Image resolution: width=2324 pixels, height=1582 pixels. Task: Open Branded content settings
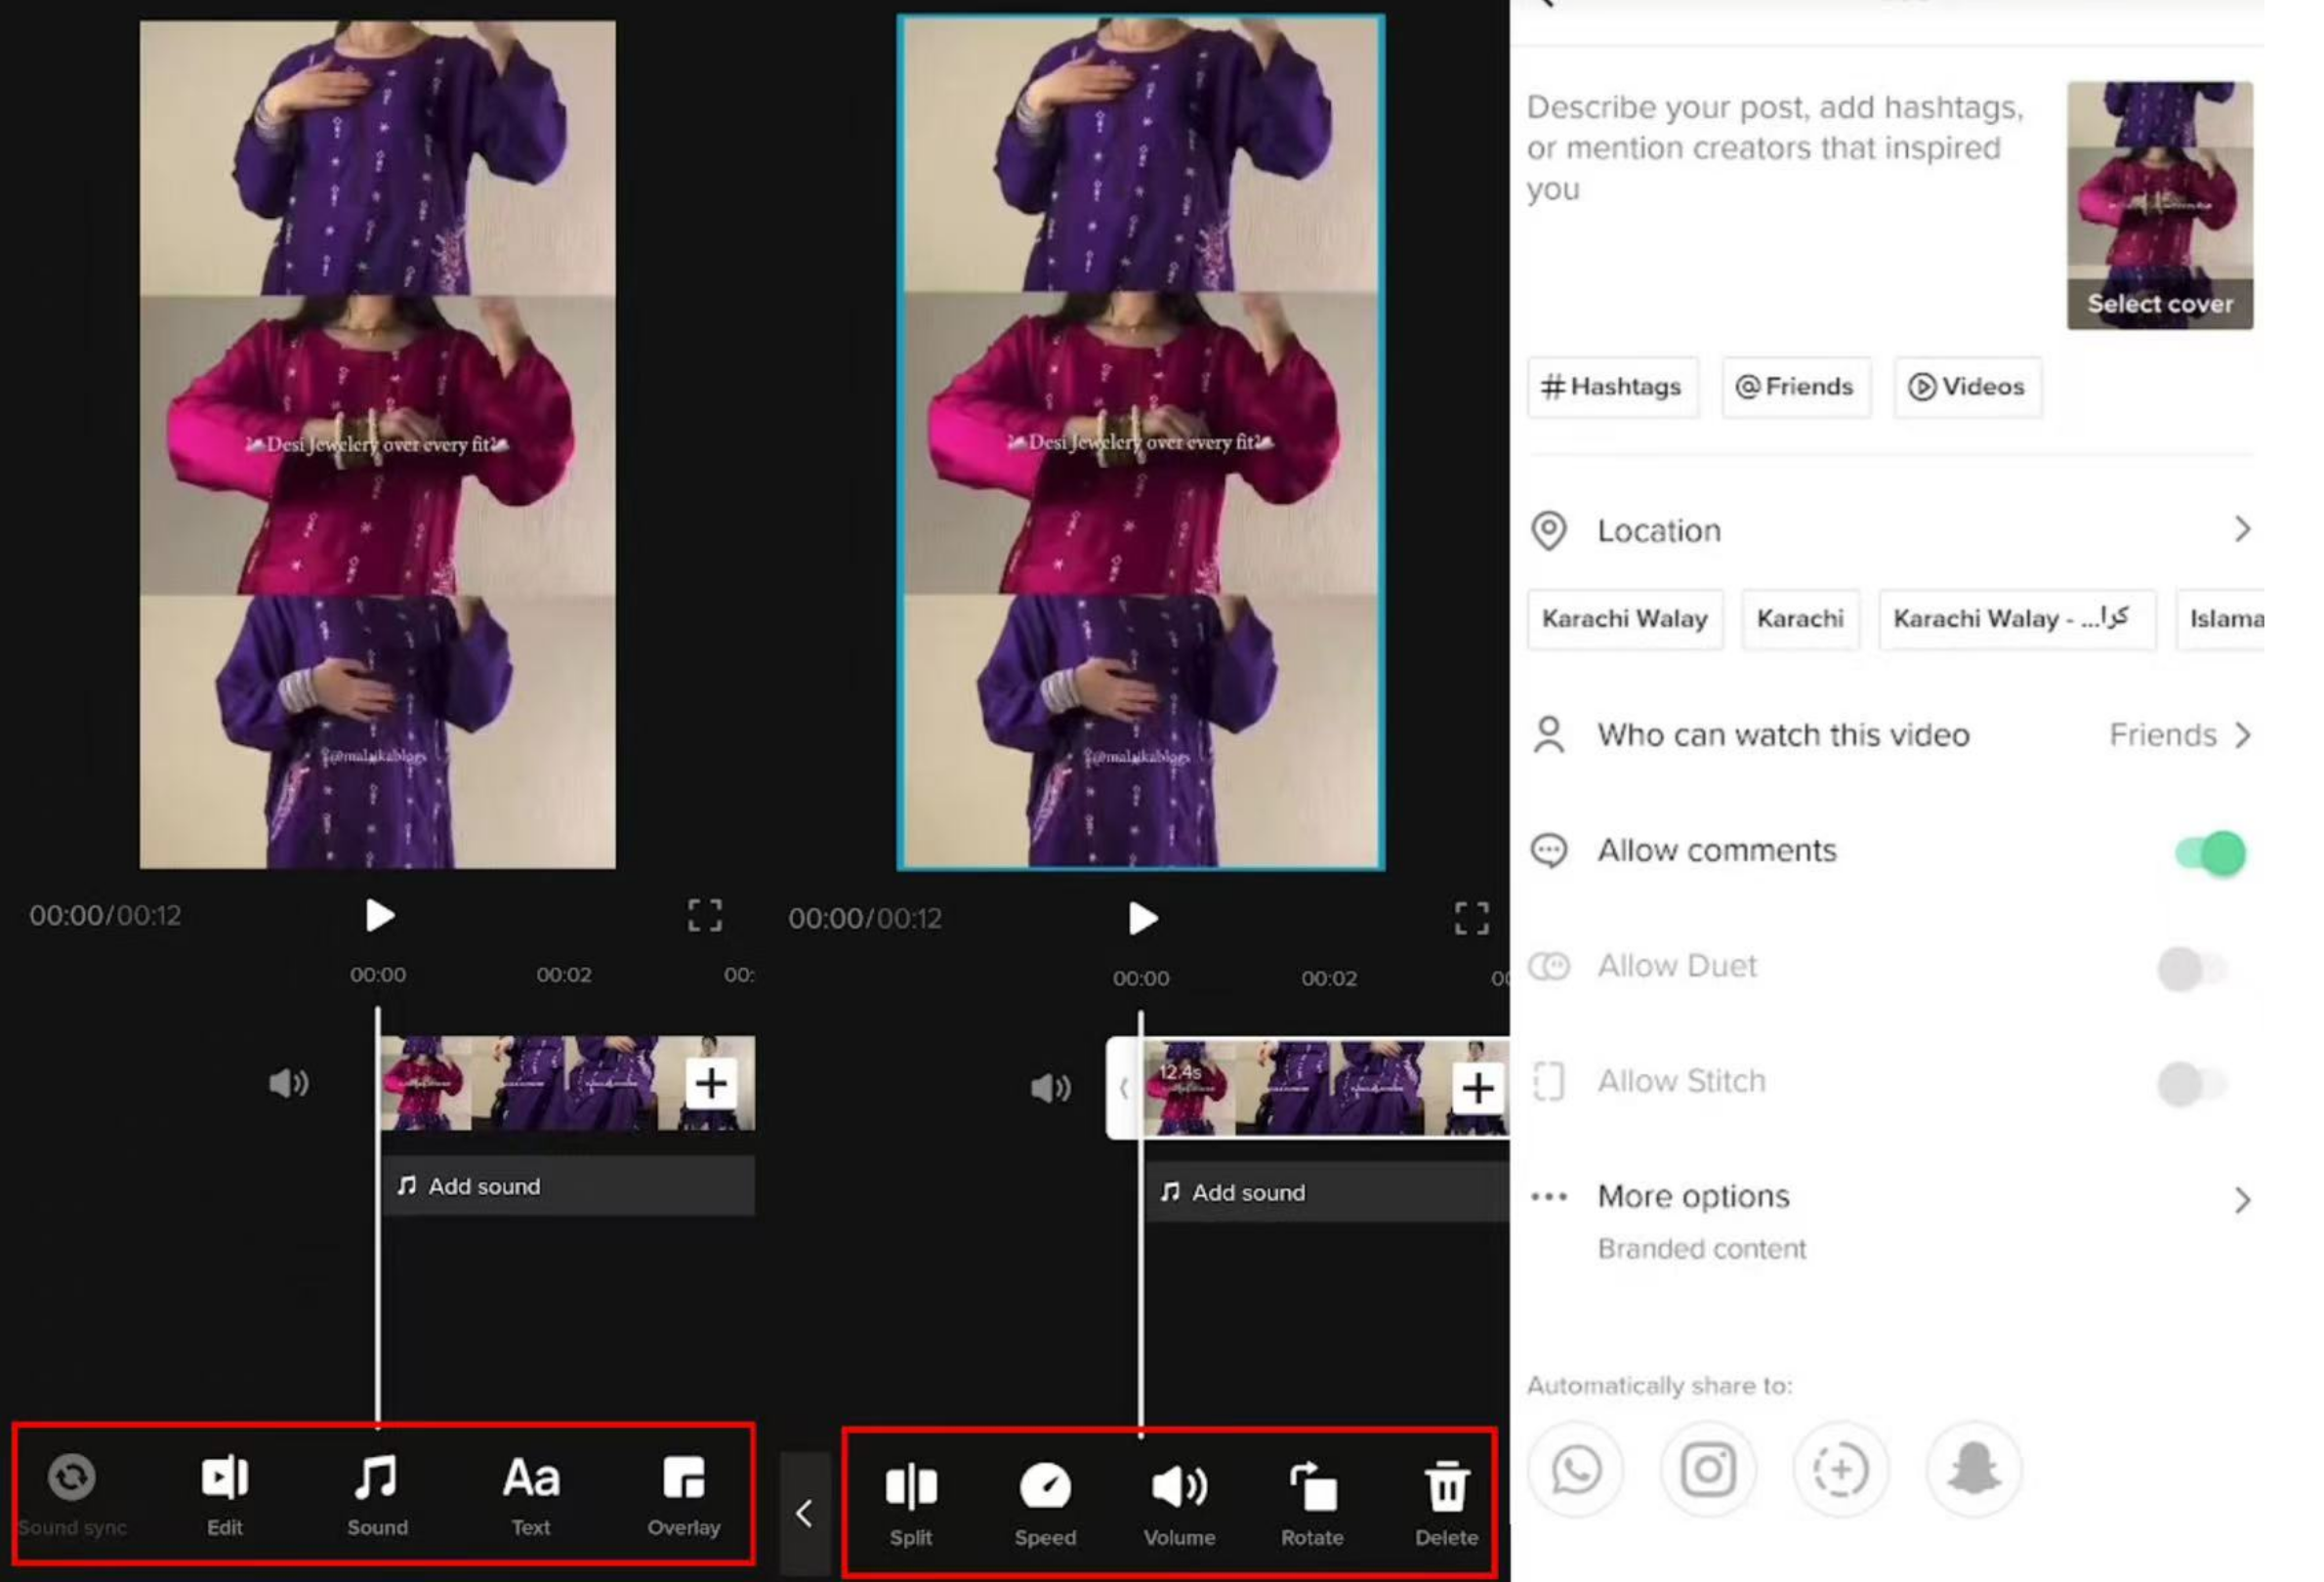pos(1701,1248)
